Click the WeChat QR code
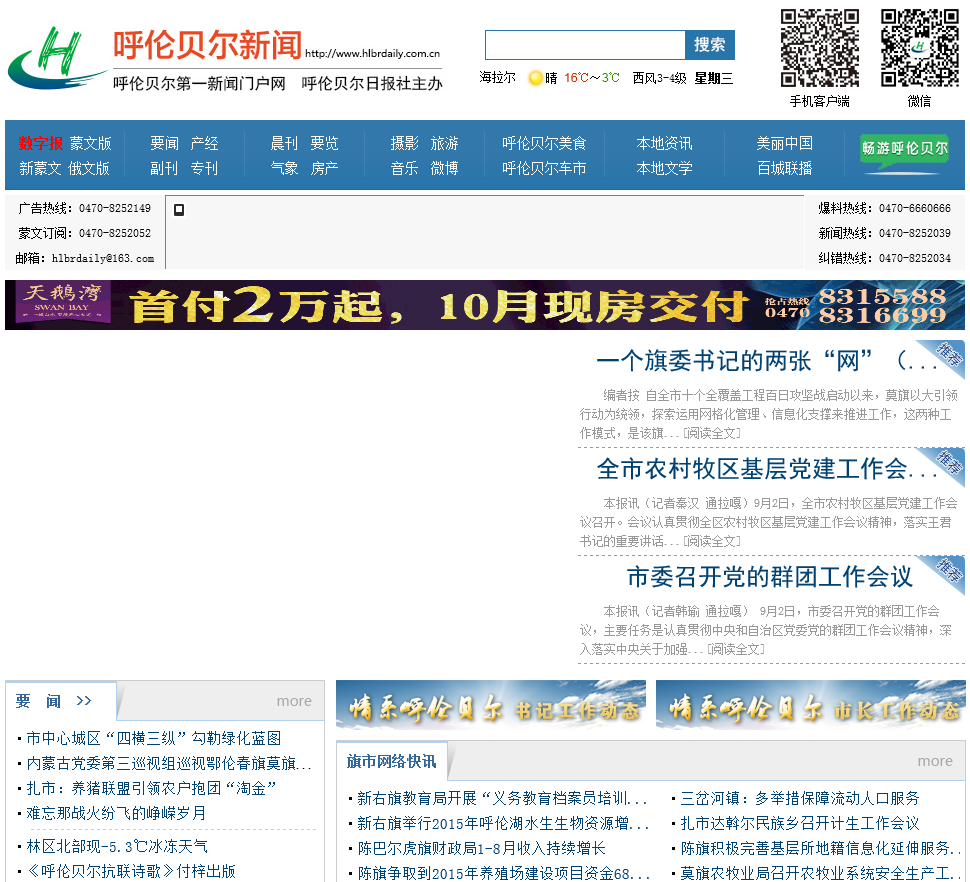Screen dimensions: 970x882 pos(919,48)
